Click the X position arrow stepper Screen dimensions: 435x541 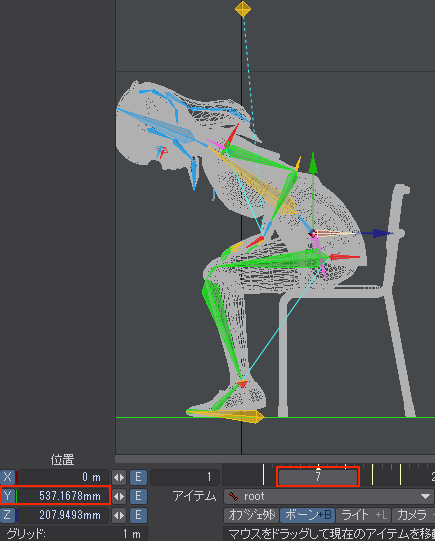[119, 477]
